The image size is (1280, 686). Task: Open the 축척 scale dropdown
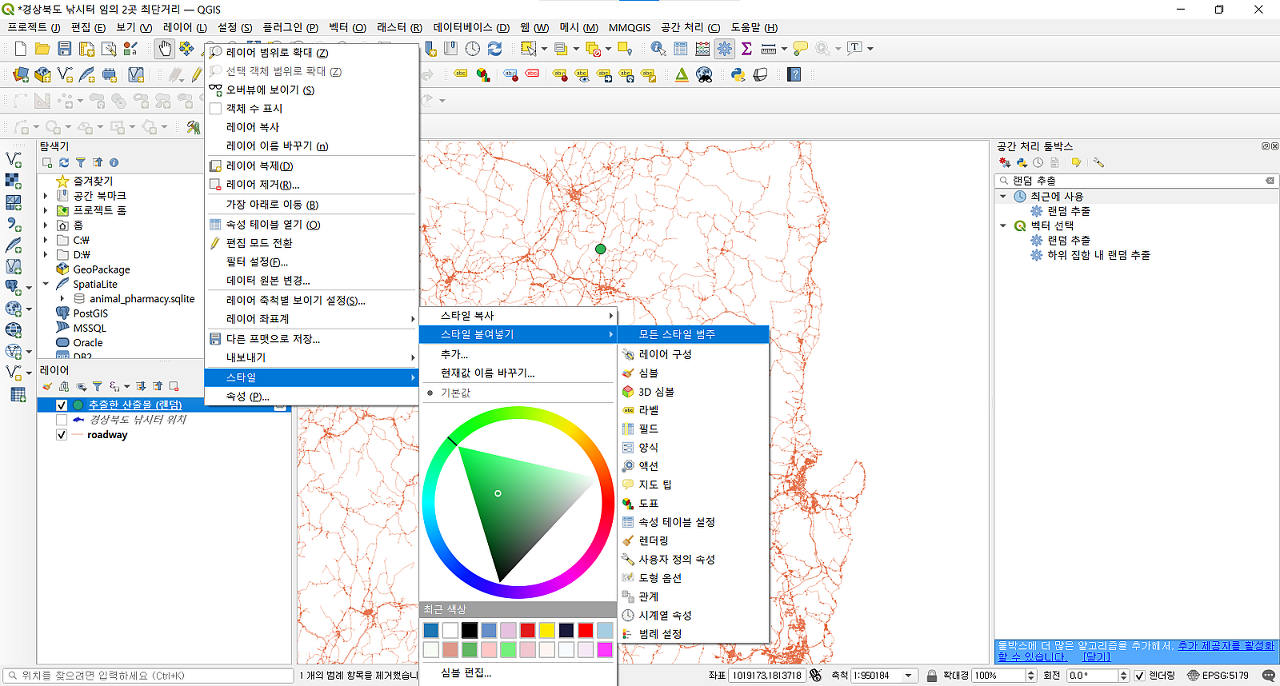(x=908, y=676)
